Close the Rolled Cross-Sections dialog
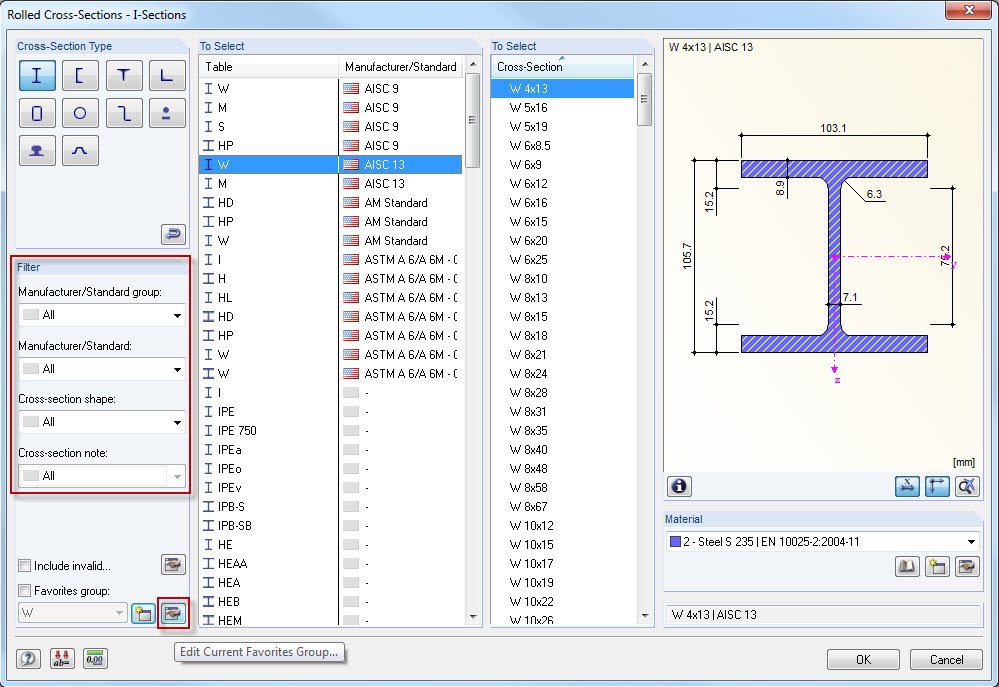The image size is (999, 687). [x=968, y=10]
